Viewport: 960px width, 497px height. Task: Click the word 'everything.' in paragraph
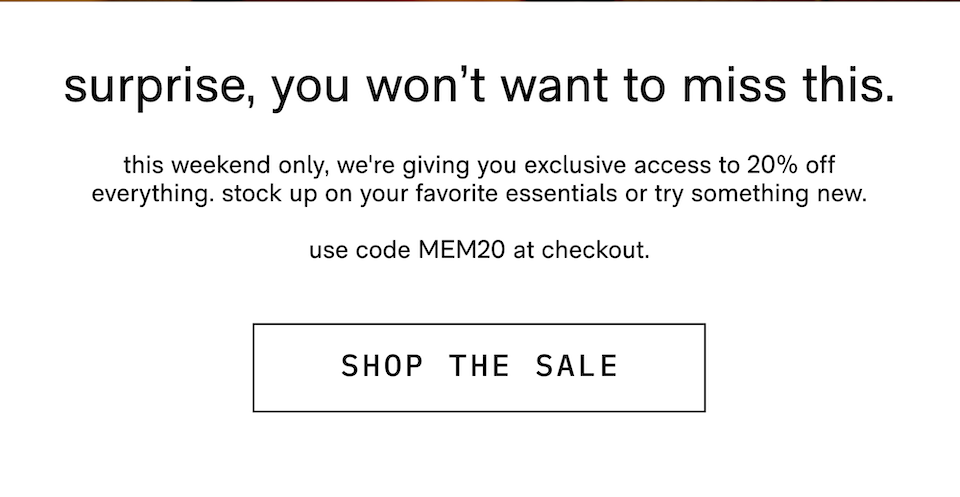pos(152,194)
